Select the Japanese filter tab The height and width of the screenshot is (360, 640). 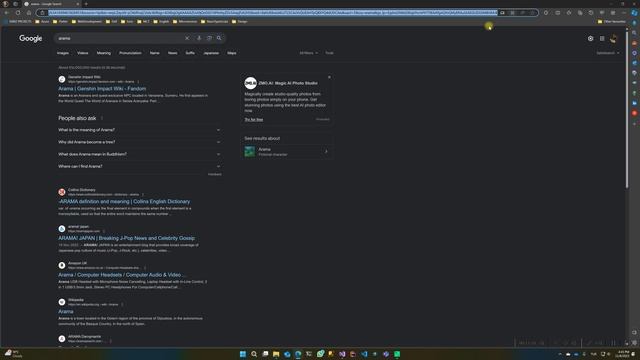coord(211,53)
